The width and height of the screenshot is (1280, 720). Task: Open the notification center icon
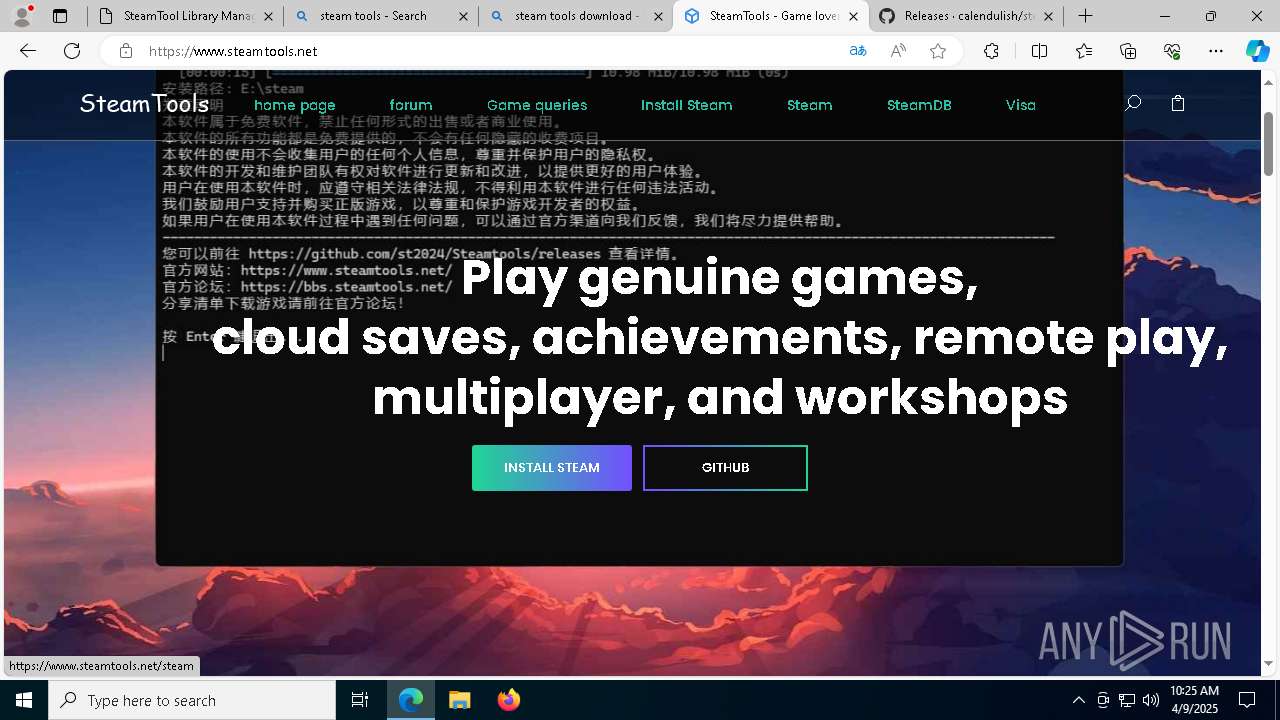[x=1247, y=700]
